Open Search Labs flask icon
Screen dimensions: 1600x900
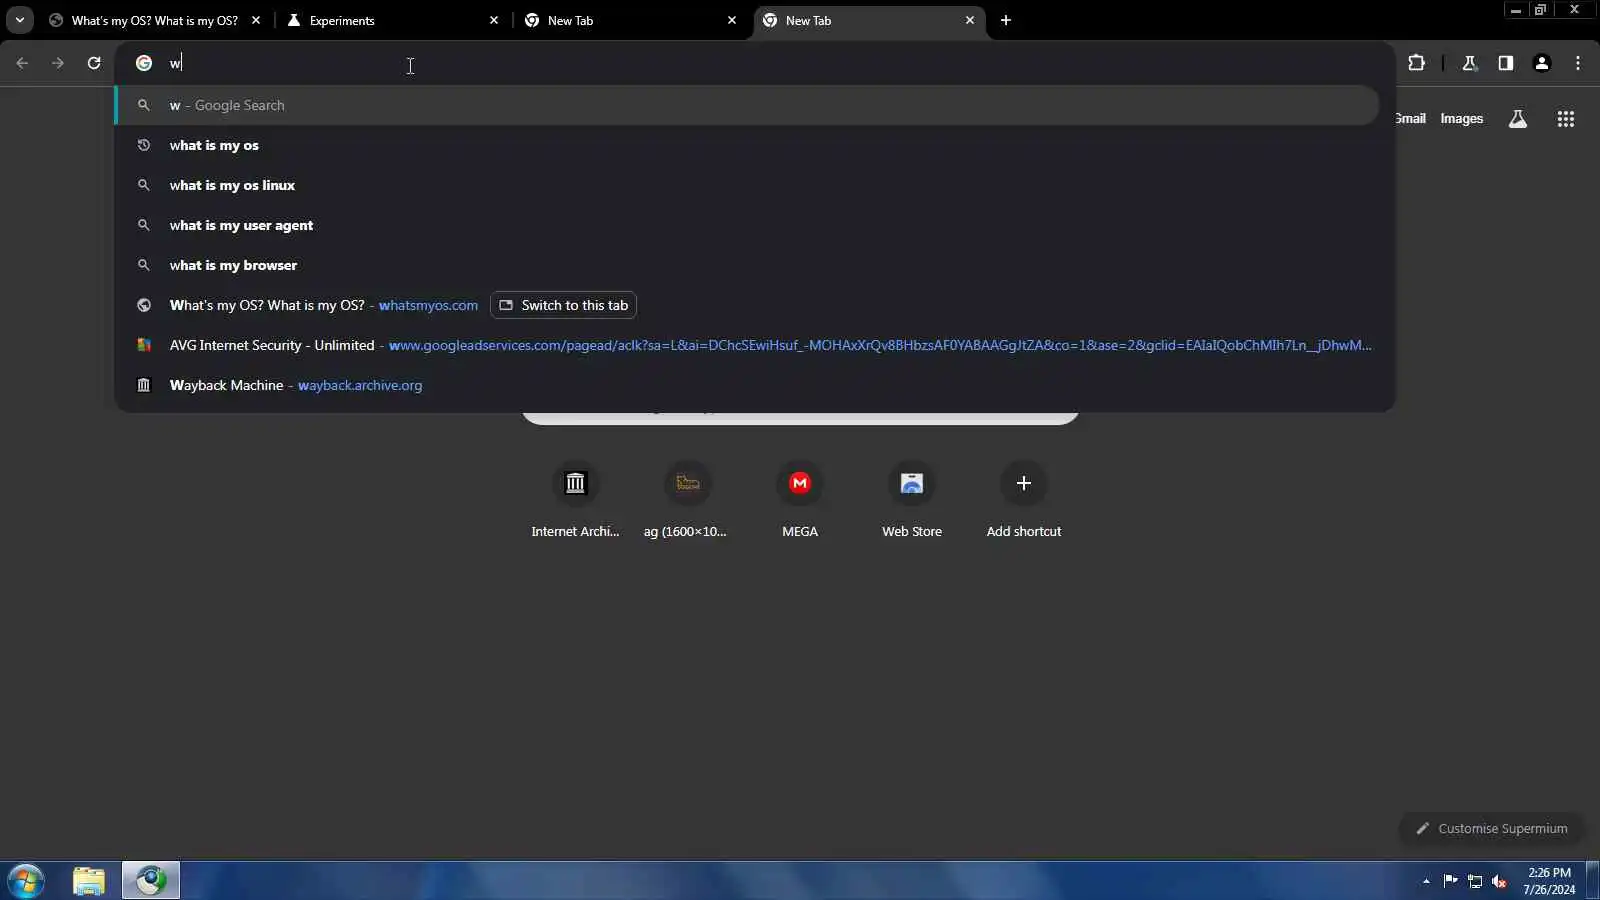tap(1518, 119)
